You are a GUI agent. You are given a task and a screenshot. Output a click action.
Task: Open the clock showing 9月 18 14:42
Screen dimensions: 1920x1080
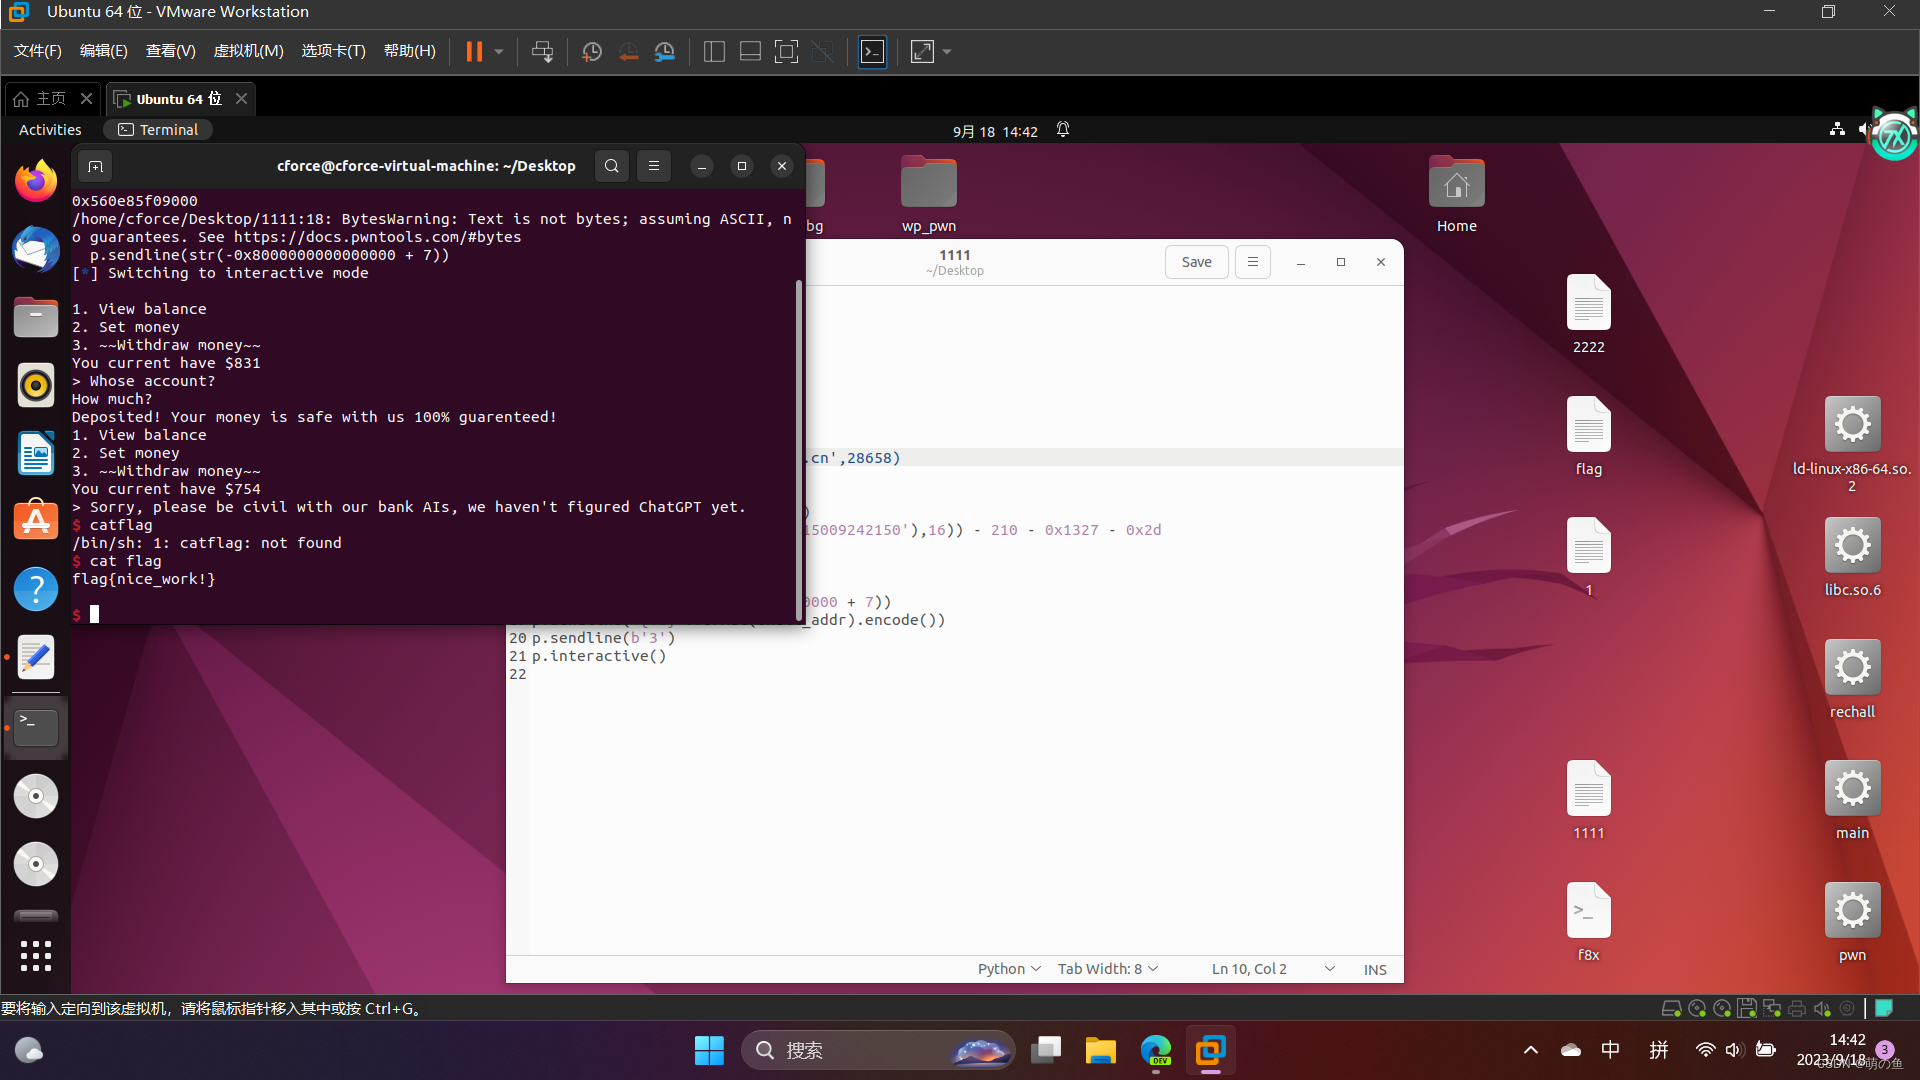(x=995, y=131)
